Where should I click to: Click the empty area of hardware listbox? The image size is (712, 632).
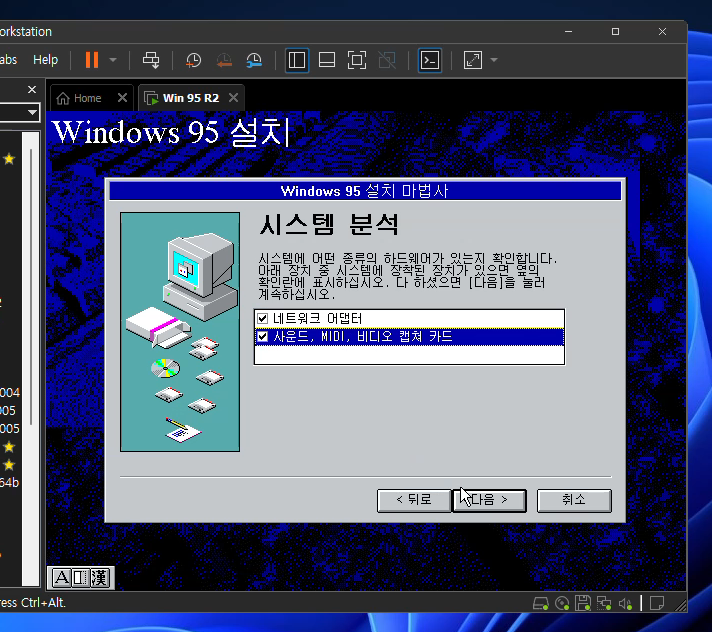(x=409, y=355)
